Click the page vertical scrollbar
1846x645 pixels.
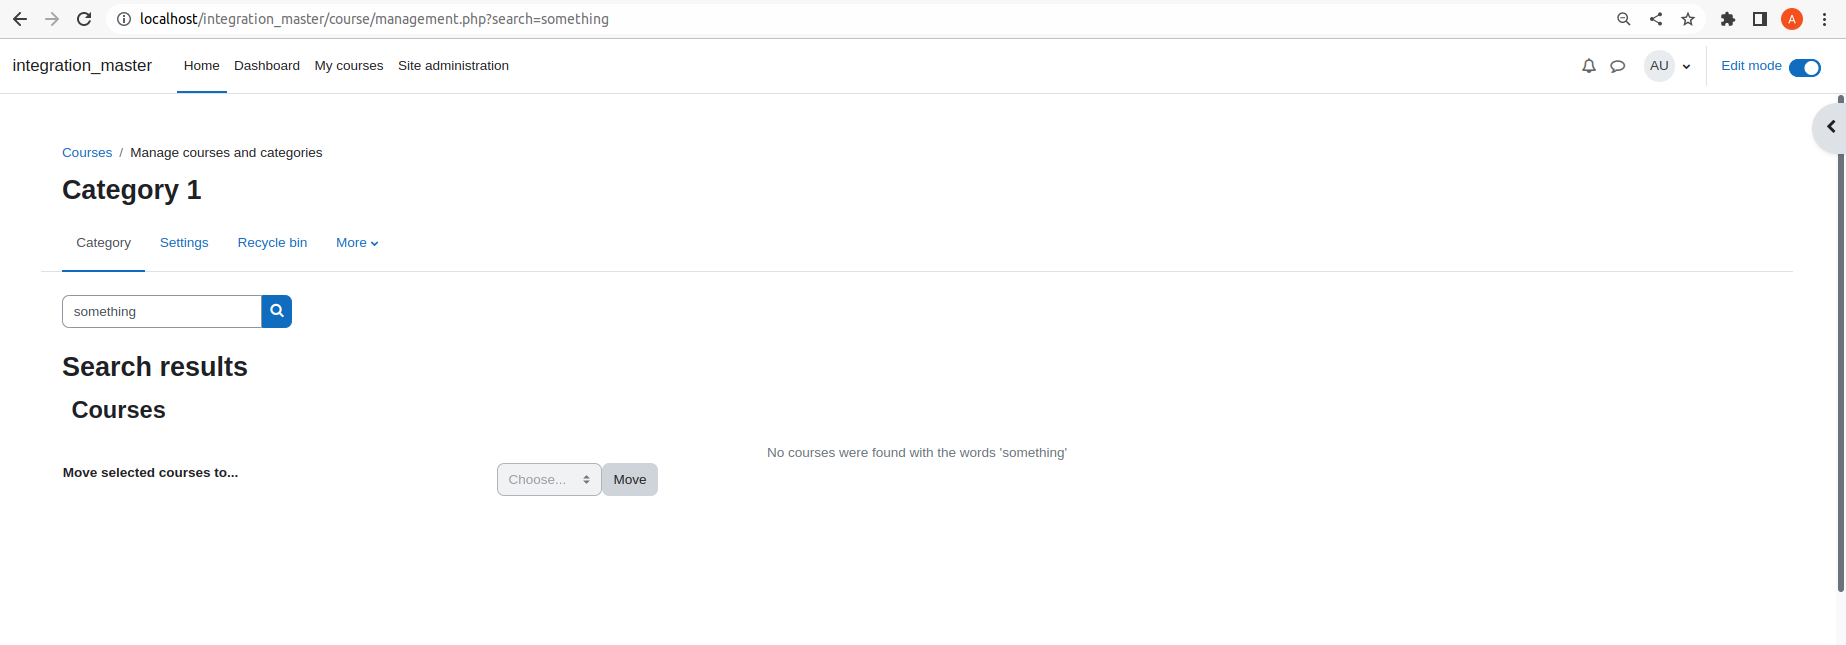click(x=1840, y=345)
